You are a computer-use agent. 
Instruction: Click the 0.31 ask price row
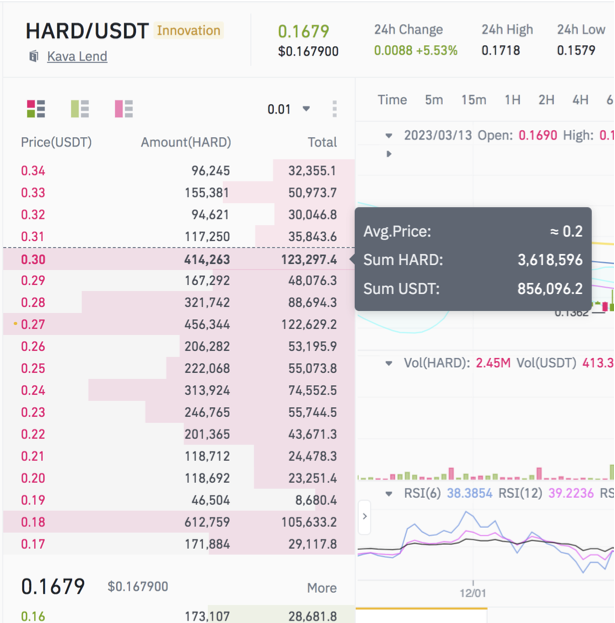pyautogui.click(x=179, y=237)
